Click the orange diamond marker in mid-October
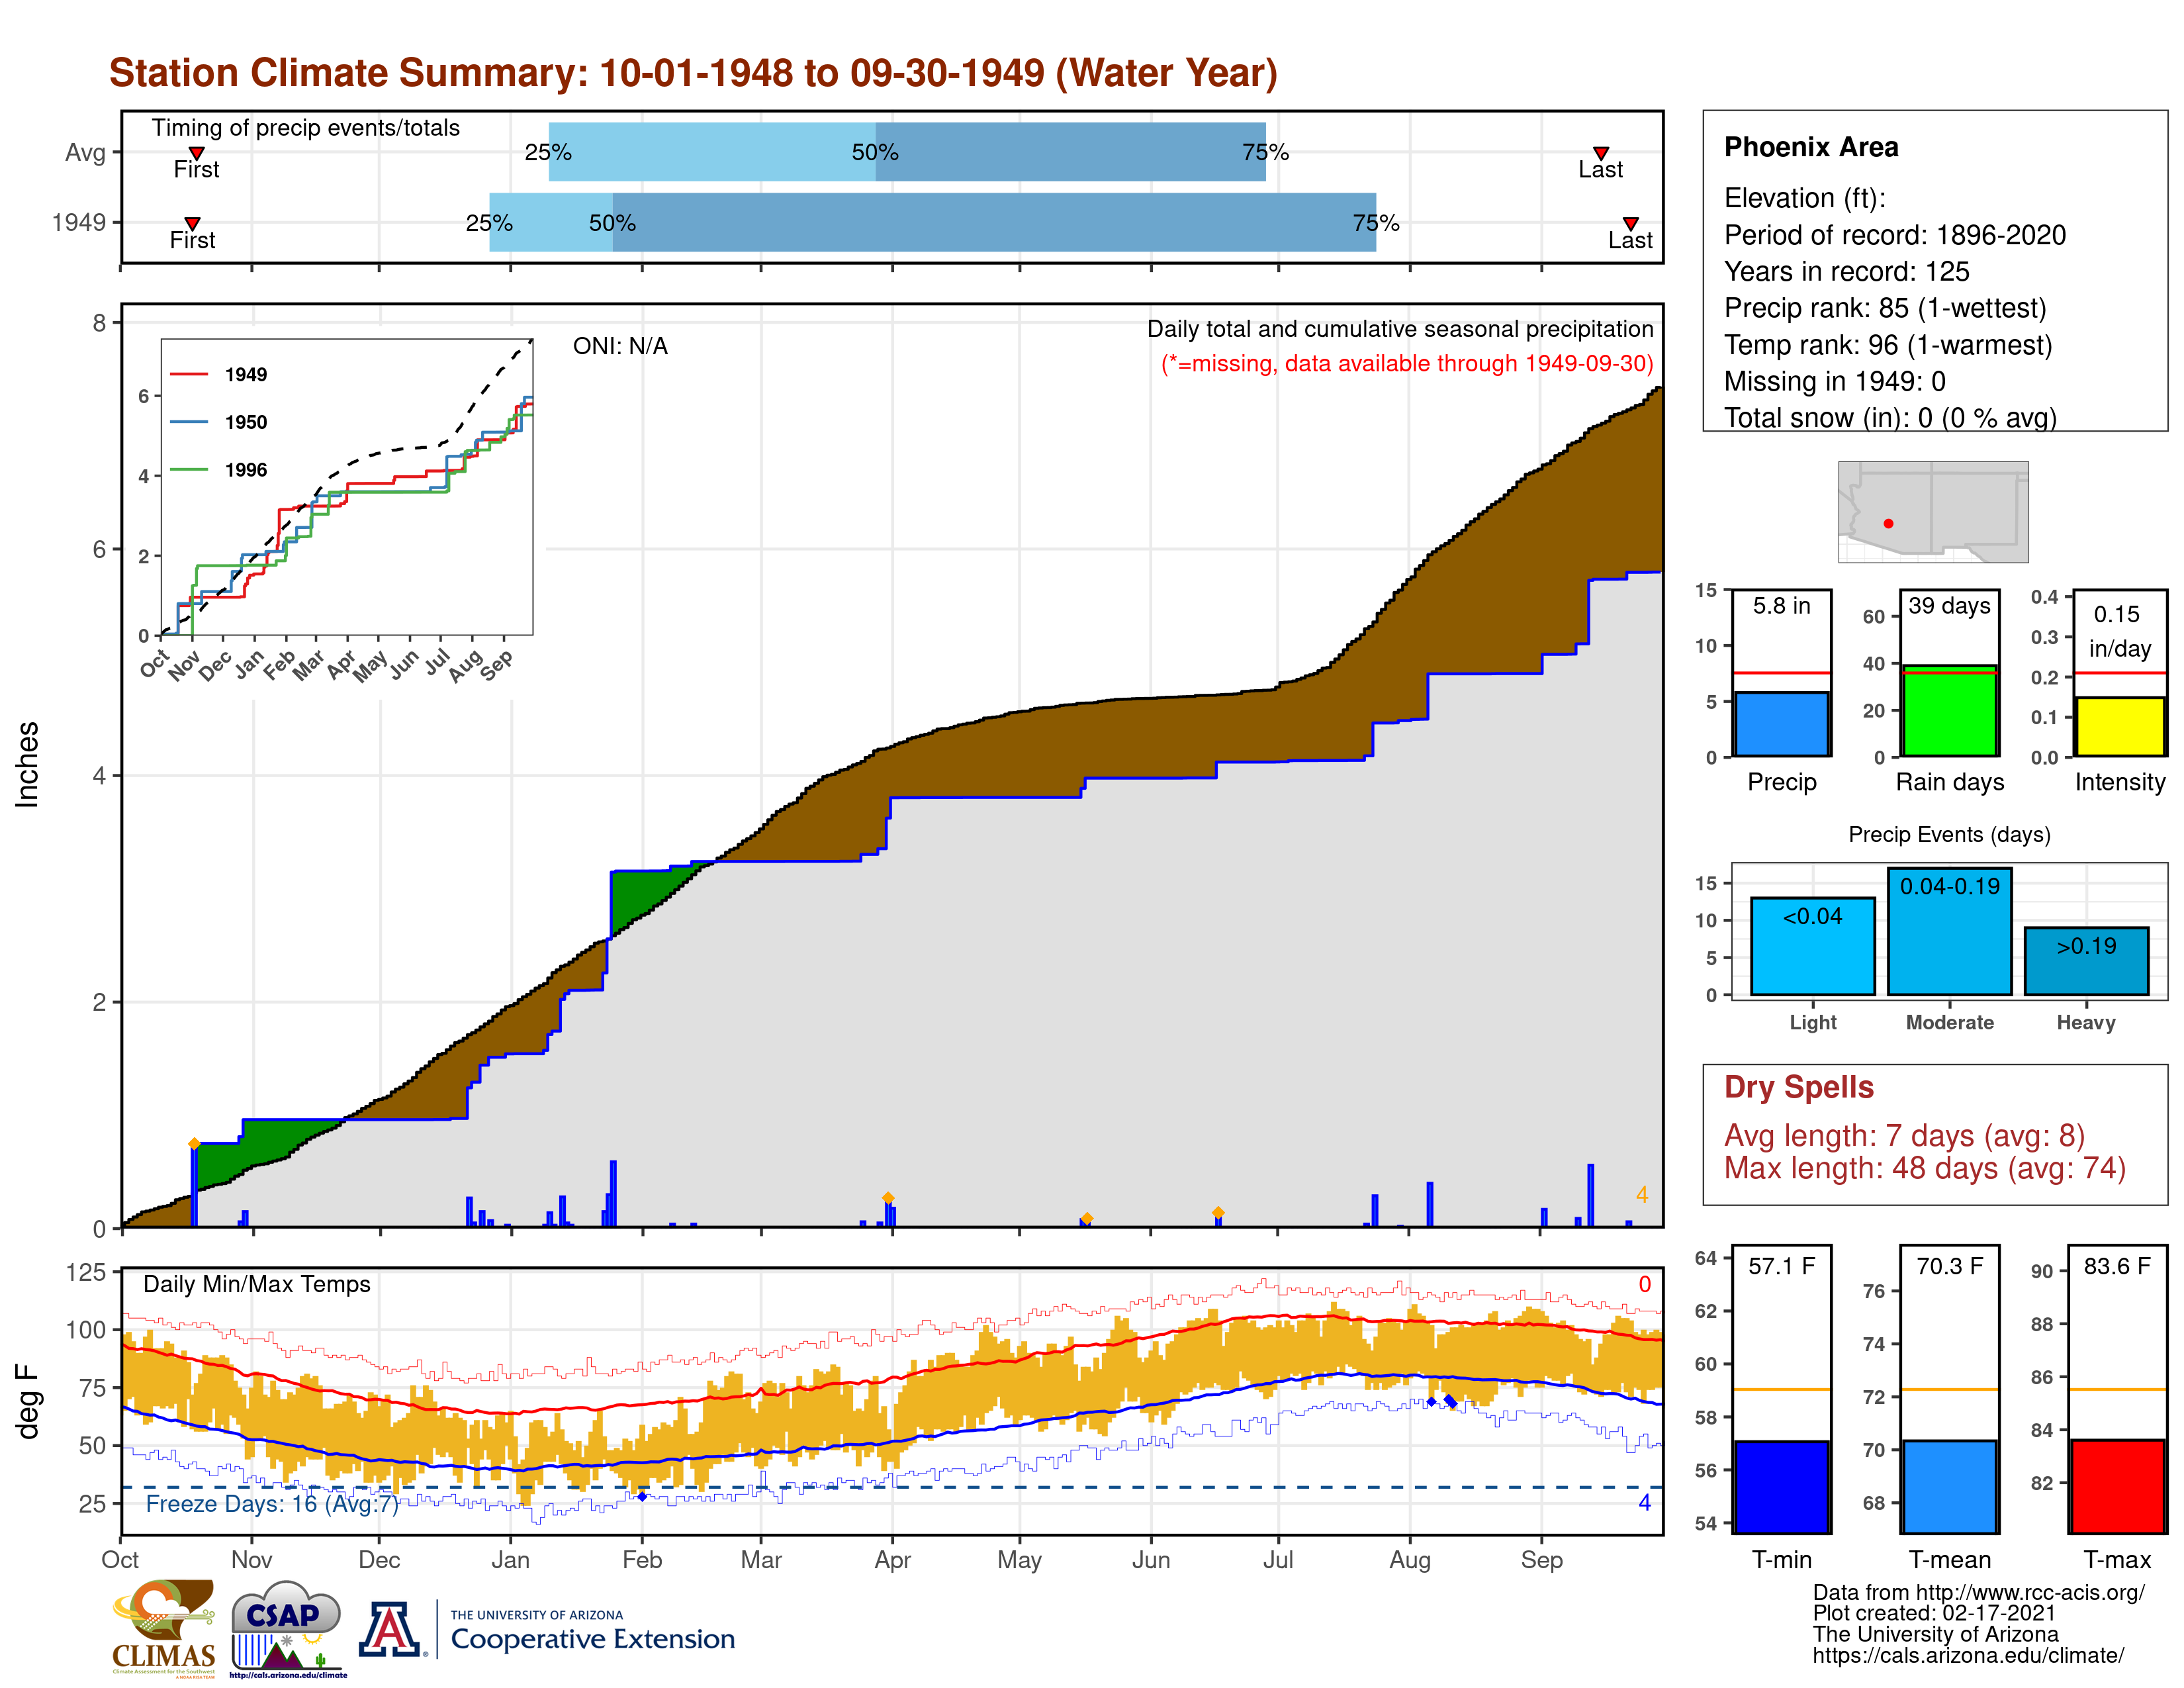 (x=194, y=1144)
